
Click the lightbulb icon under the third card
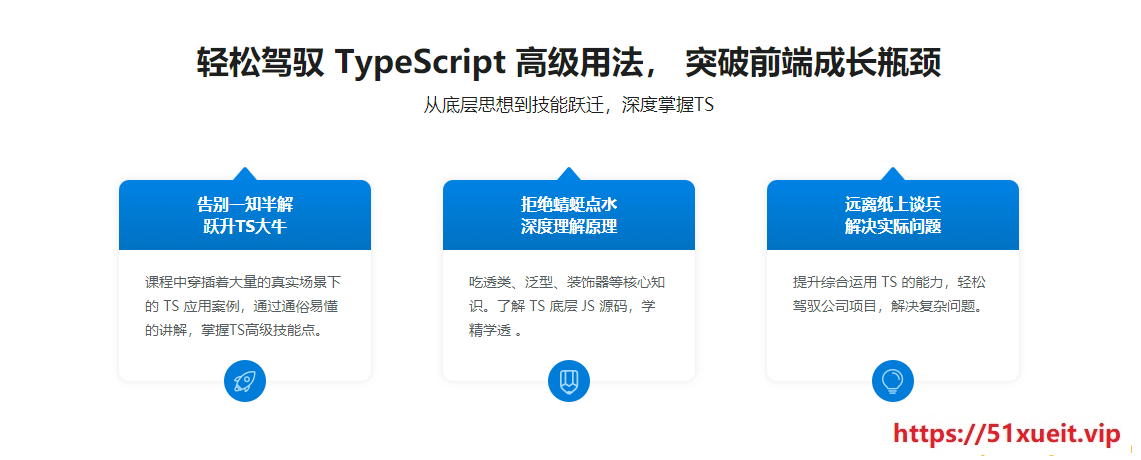(893, 381)
